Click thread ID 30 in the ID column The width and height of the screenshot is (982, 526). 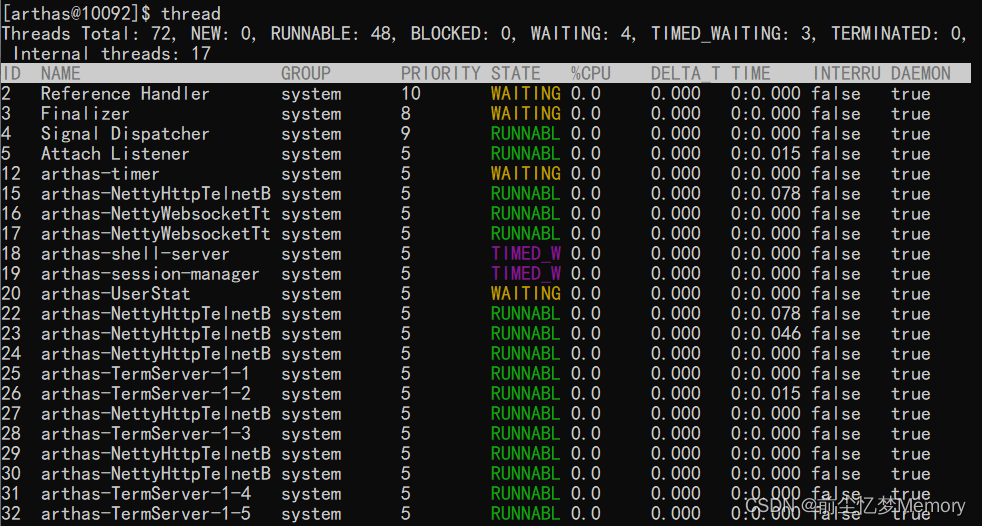click(11, 474)
